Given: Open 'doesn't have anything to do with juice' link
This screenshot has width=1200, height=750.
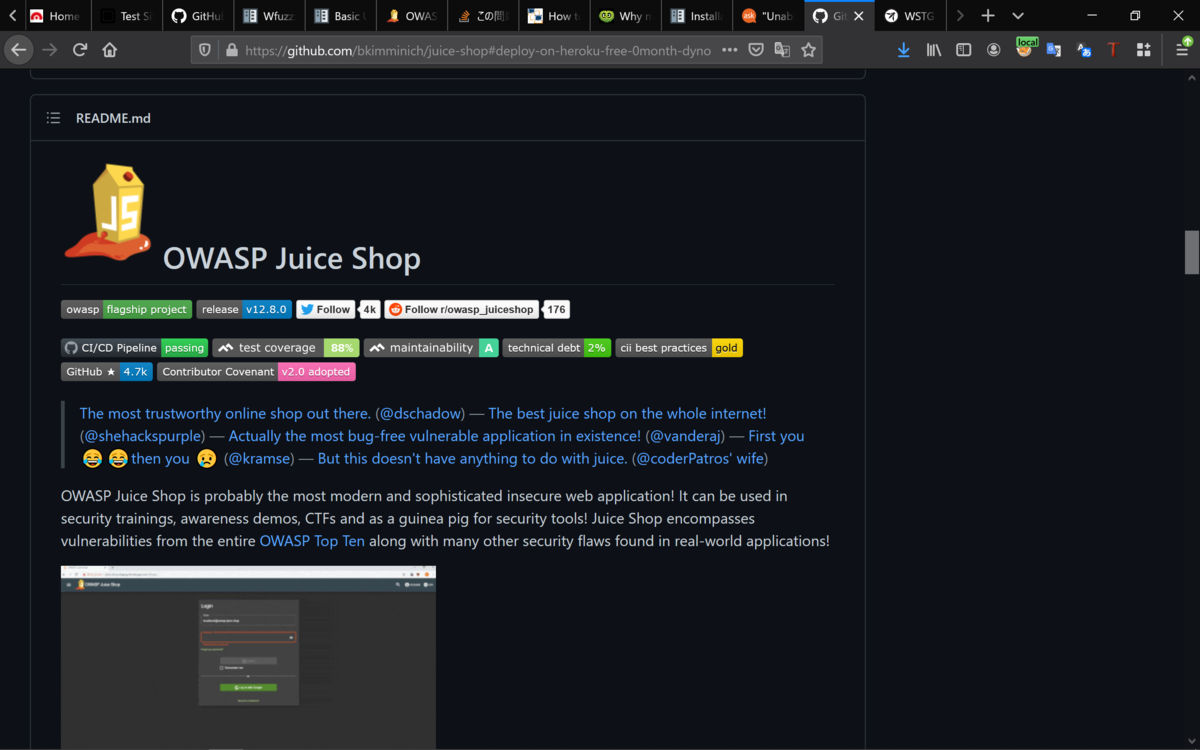Looking at the screenshot, I should [473, 459].
